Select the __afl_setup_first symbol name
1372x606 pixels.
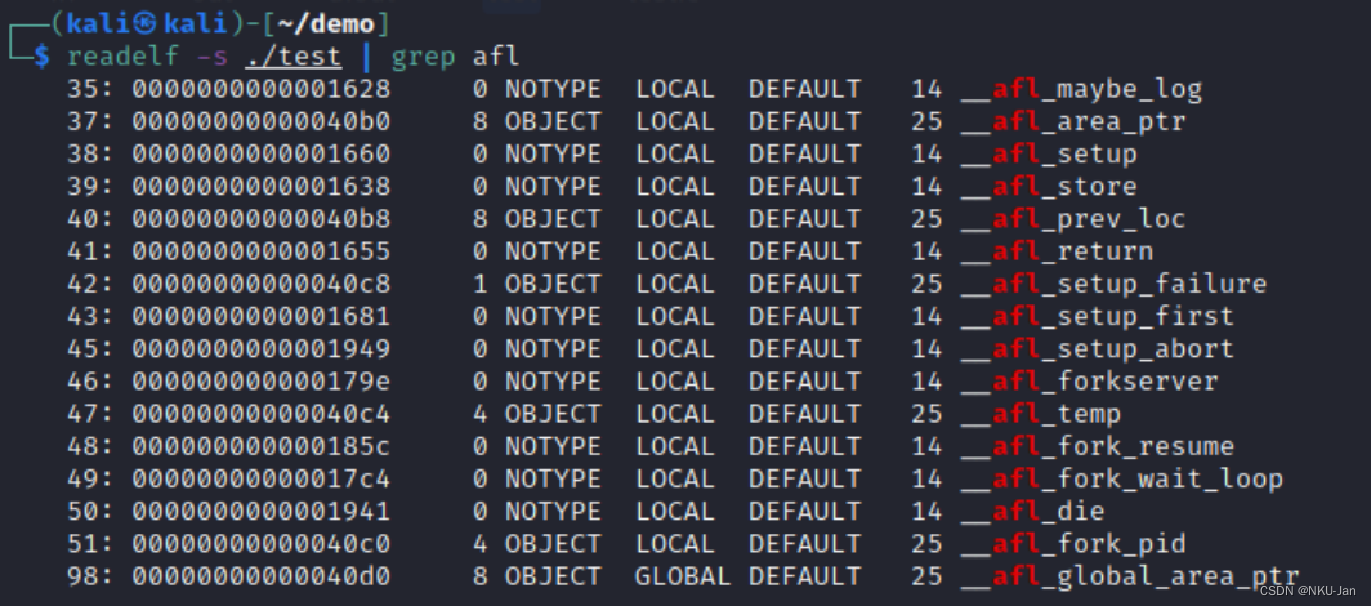tap(1097, 317)
